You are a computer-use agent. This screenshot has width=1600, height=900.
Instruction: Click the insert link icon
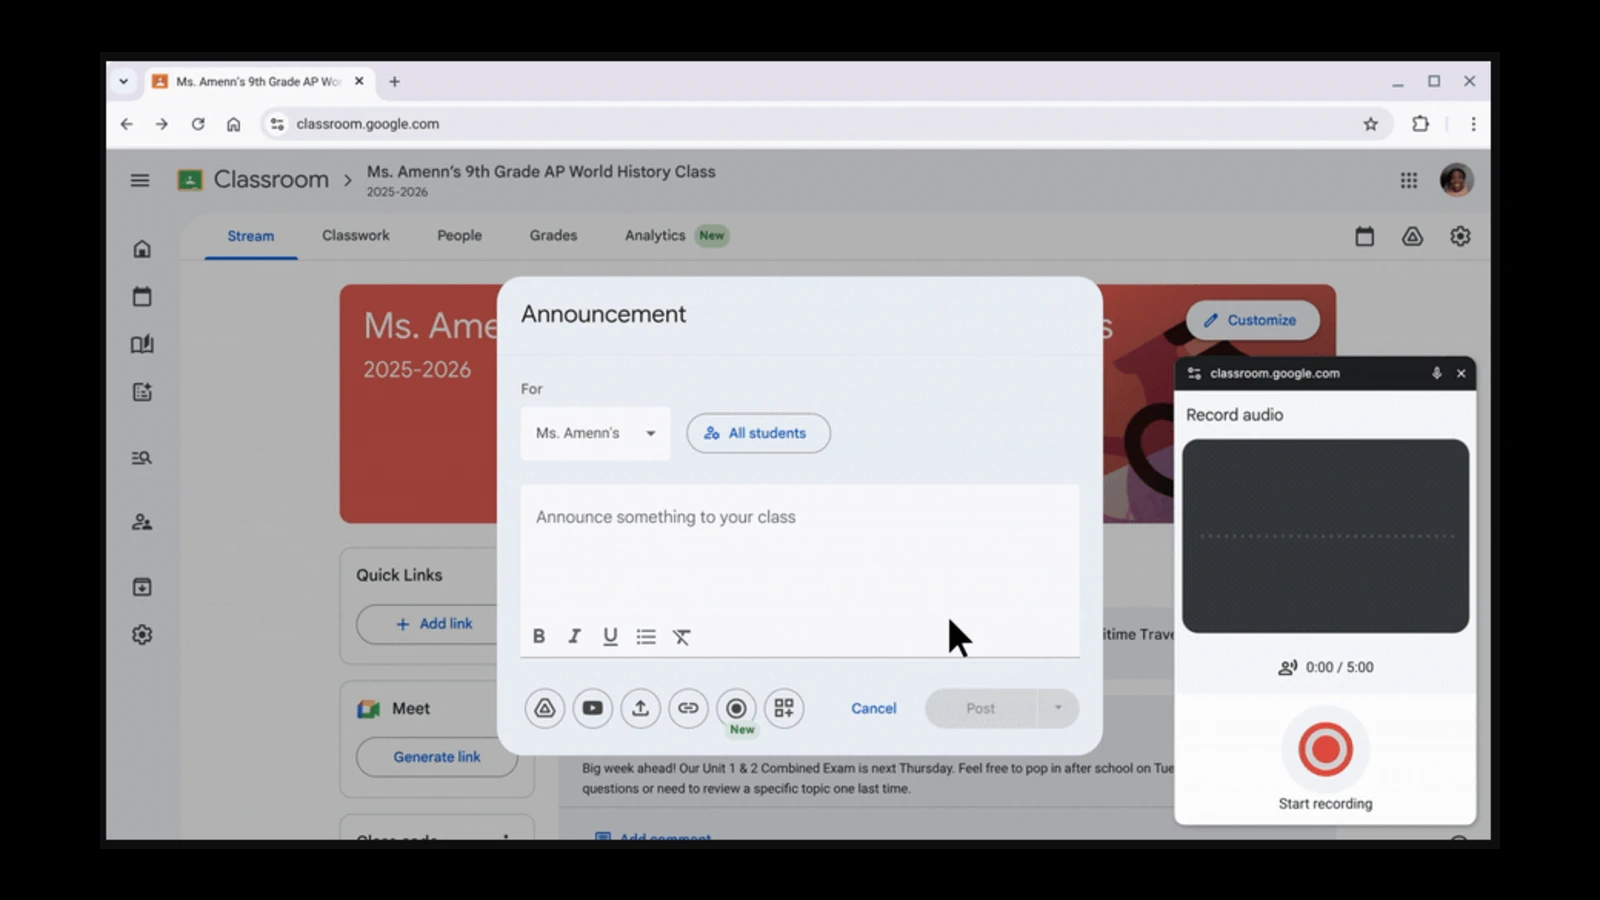pyautogui.click(x=688, y=708)
